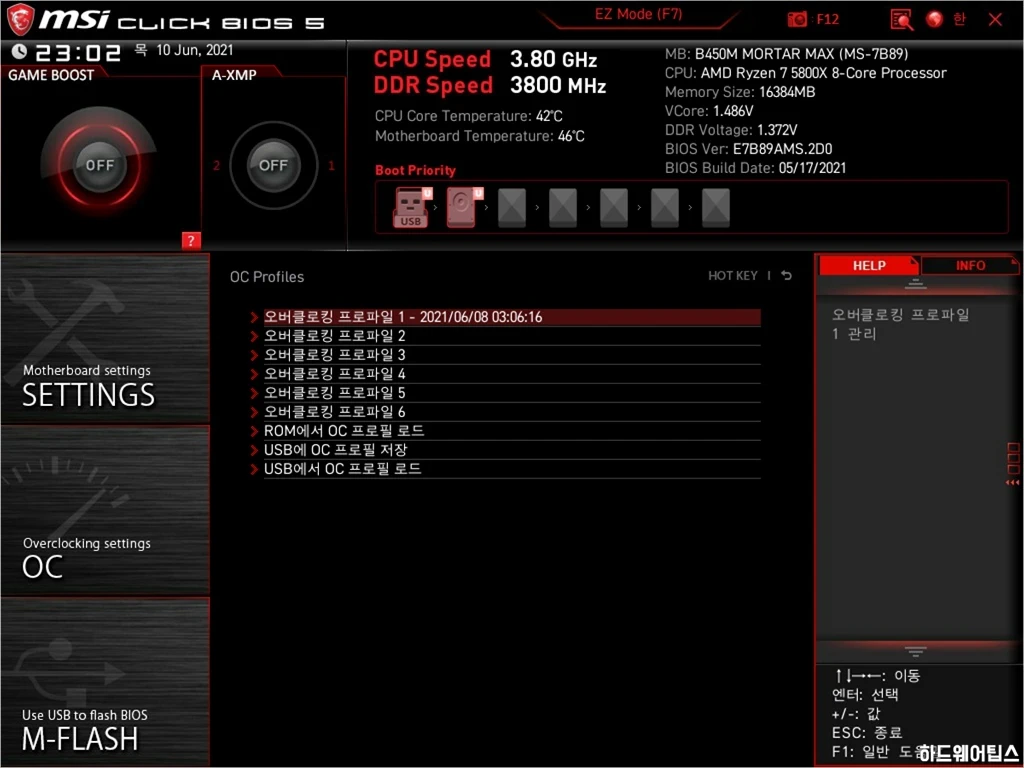Go back using the return arrow icon
This screenshot has width=1024, height=768.
[787, 276]
